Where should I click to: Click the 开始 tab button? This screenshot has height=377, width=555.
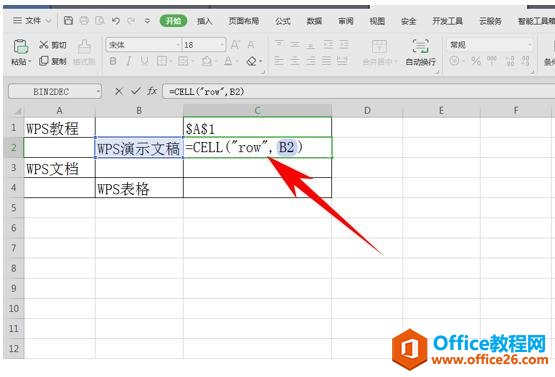(173, 21)
